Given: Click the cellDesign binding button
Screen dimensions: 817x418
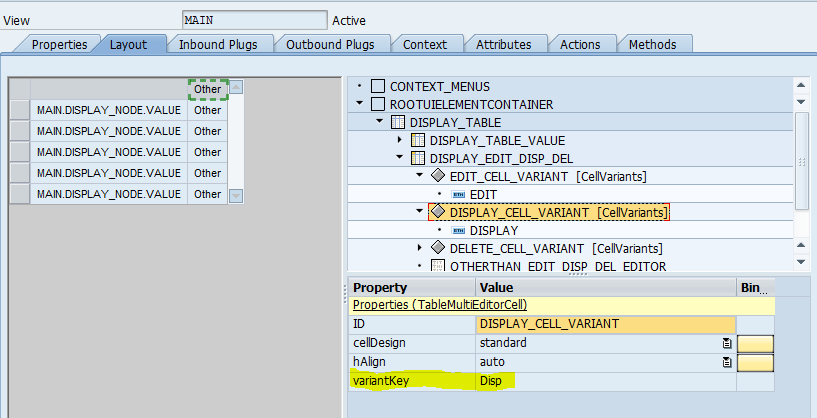Looking at the screenshot, I should pyautogui.click(x=755, y=344).
